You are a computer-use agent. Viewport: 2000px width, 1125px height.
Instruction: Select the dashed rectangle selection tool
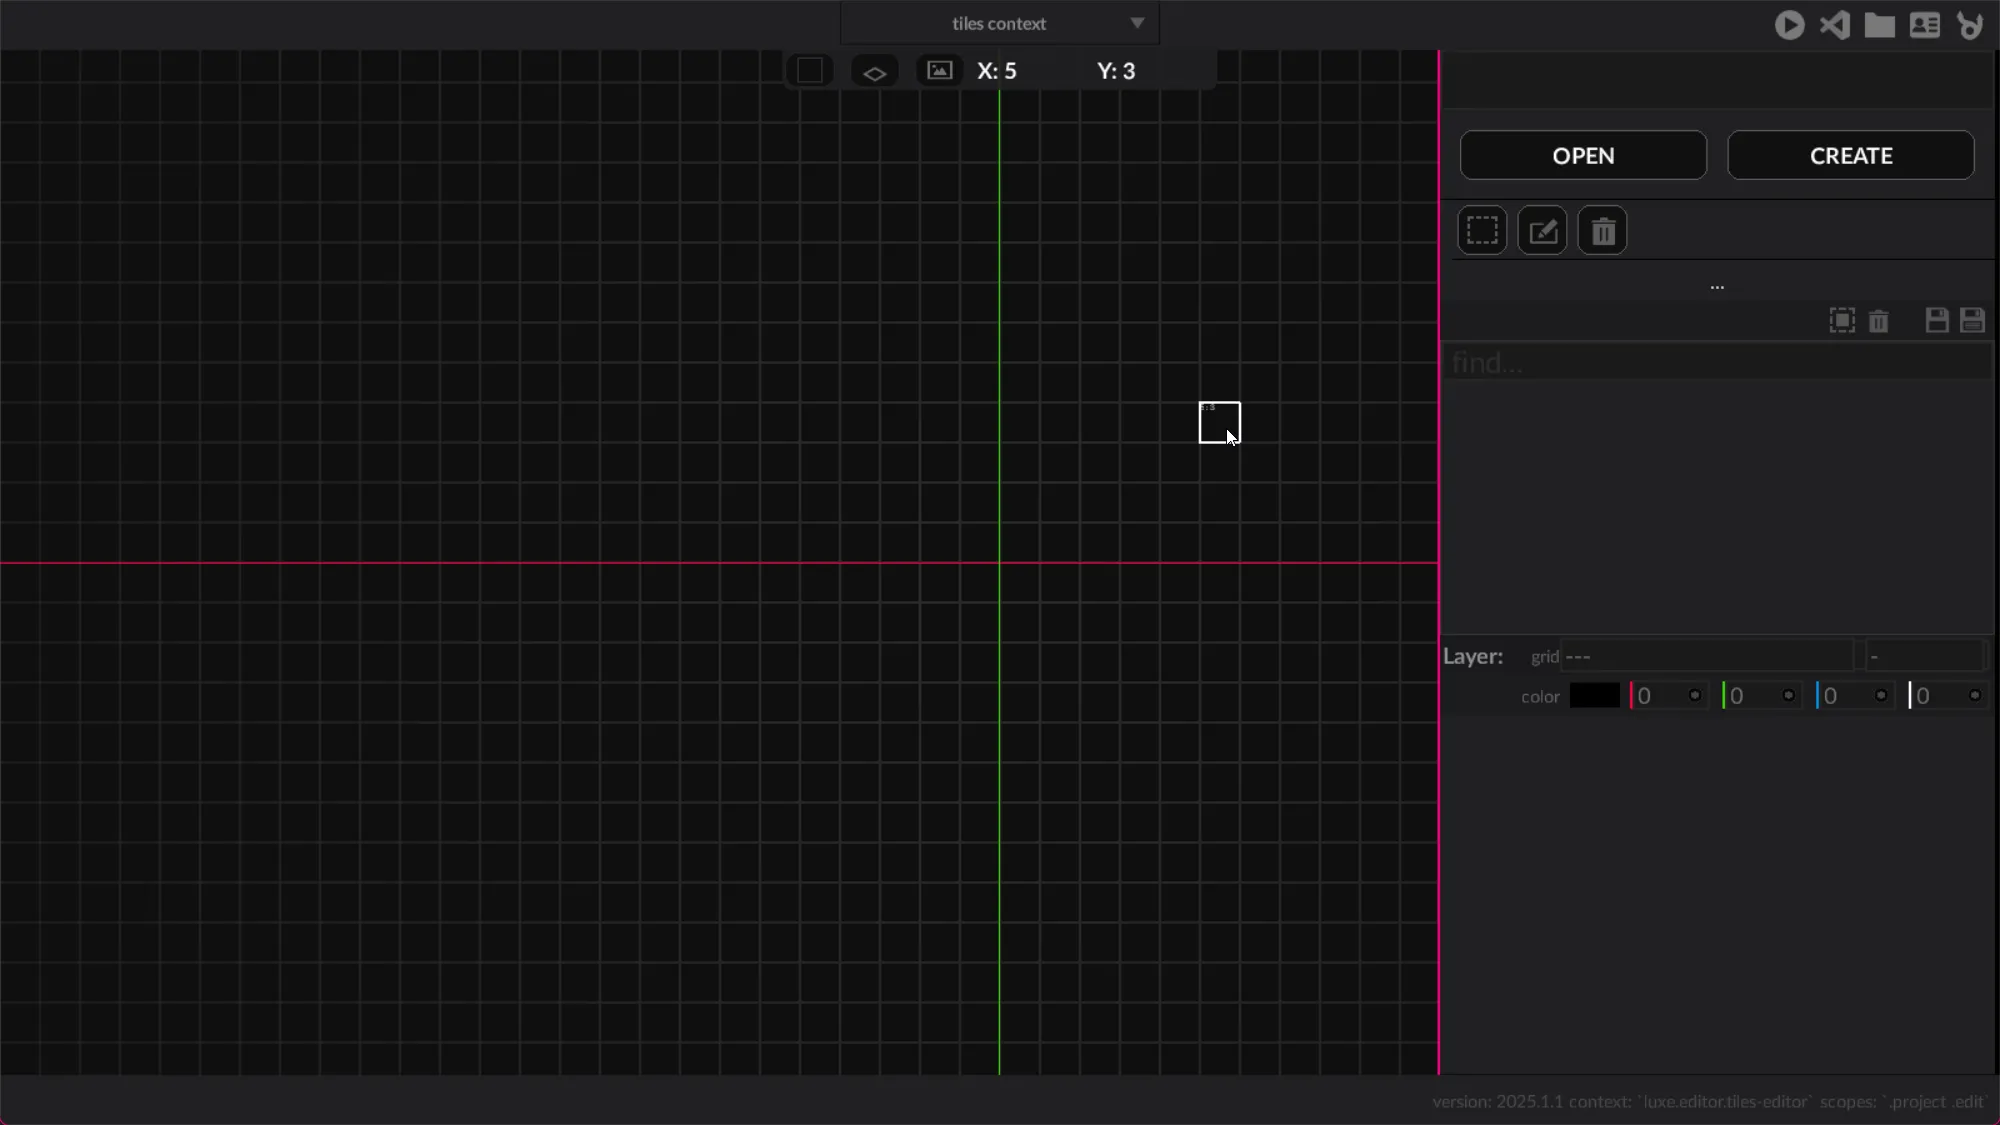click(1482, 231)
